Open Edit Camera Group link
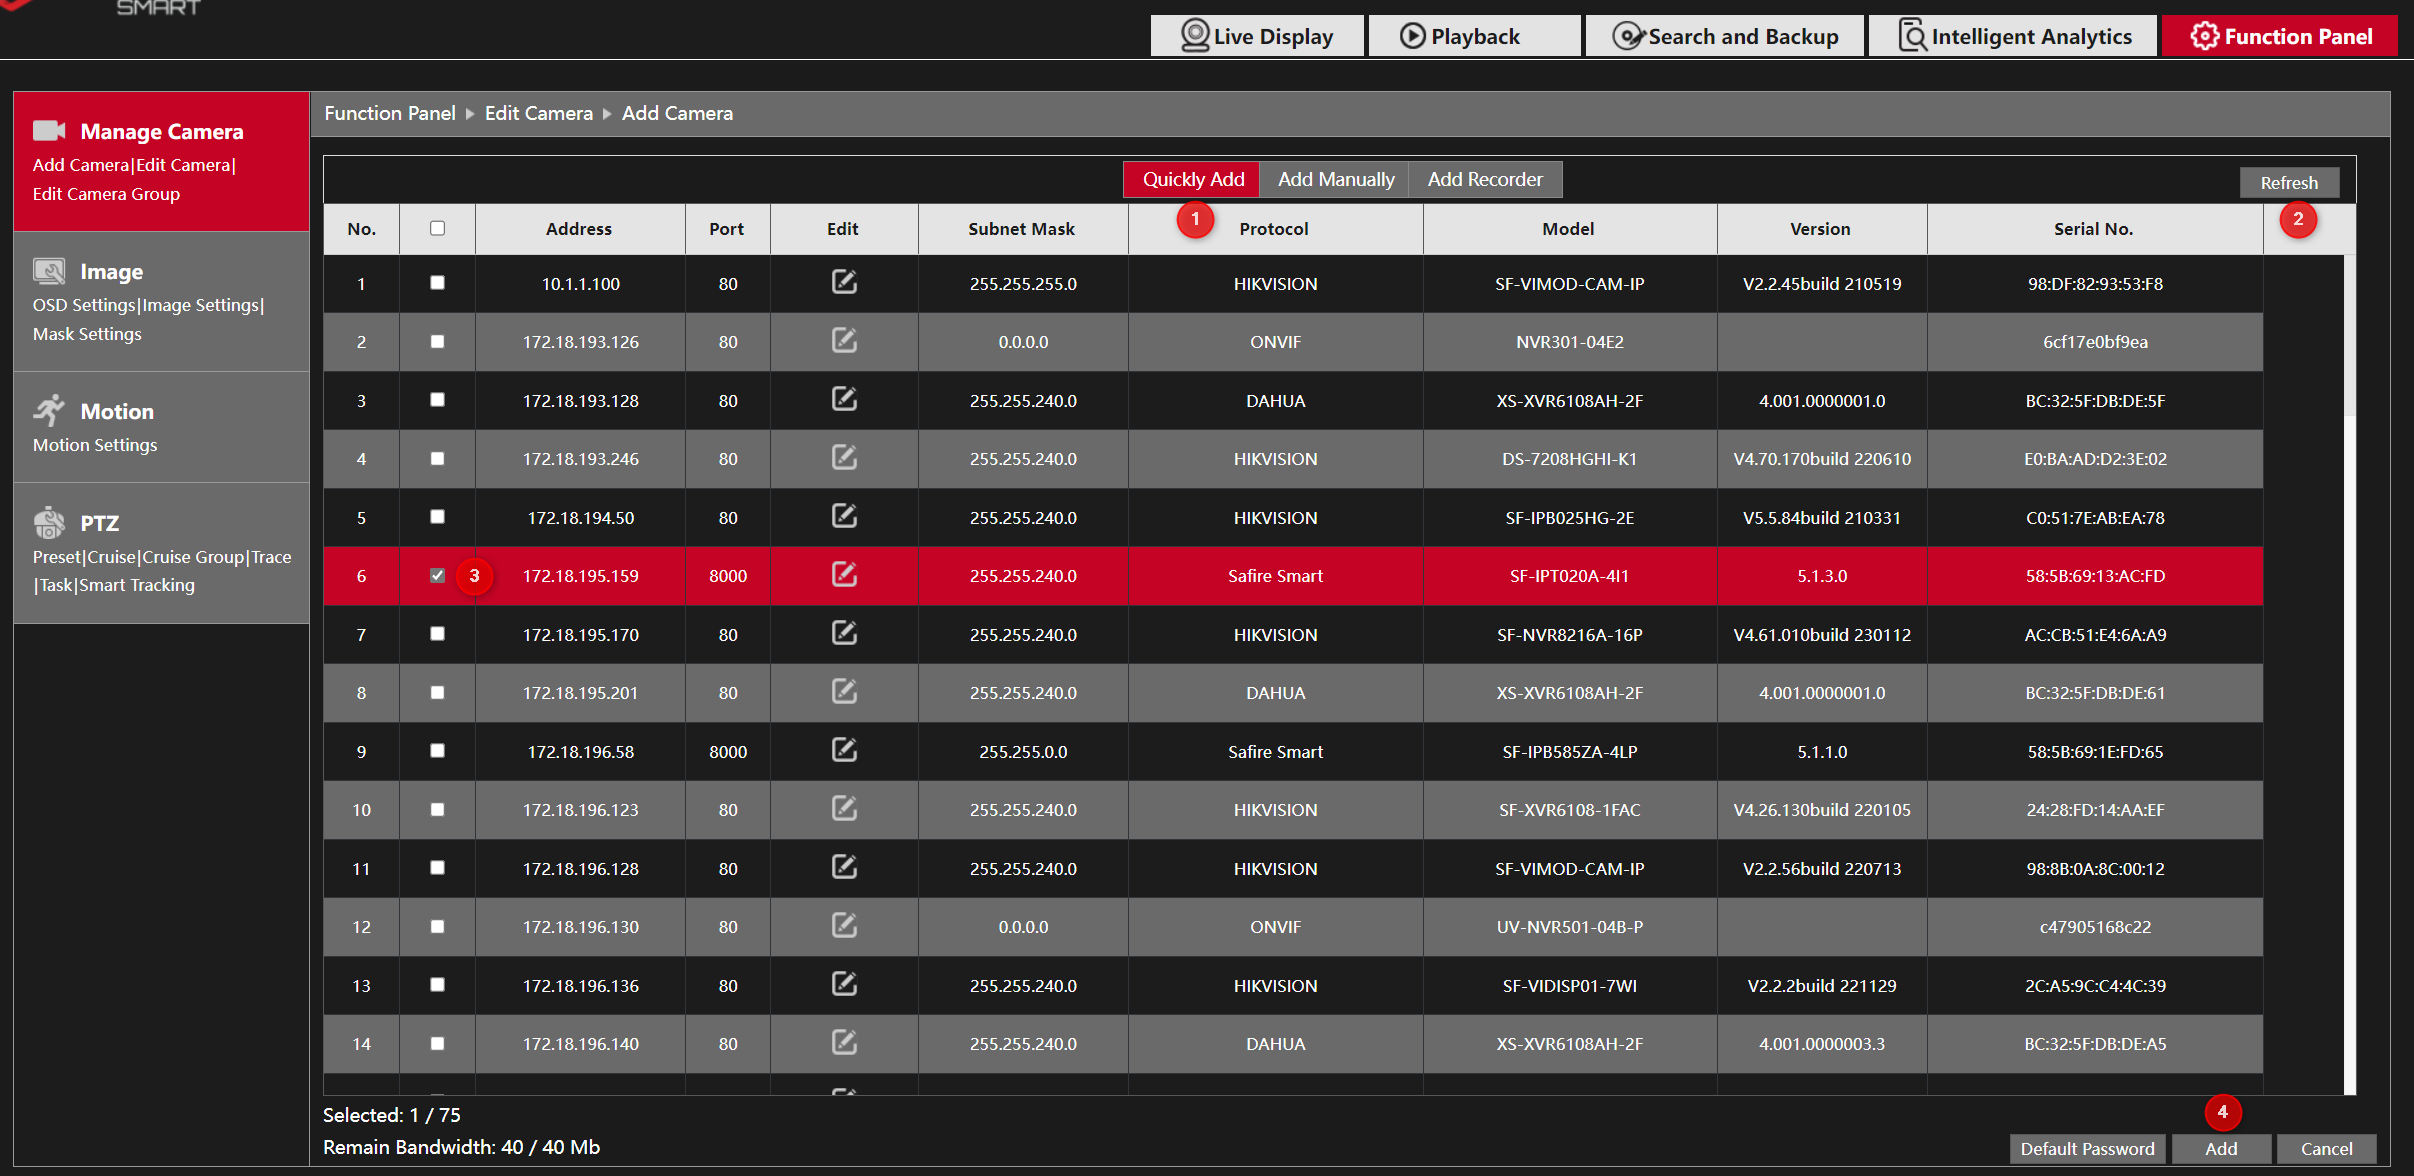The height and width of the screenshot is (1176, 2414). (106, 194)
